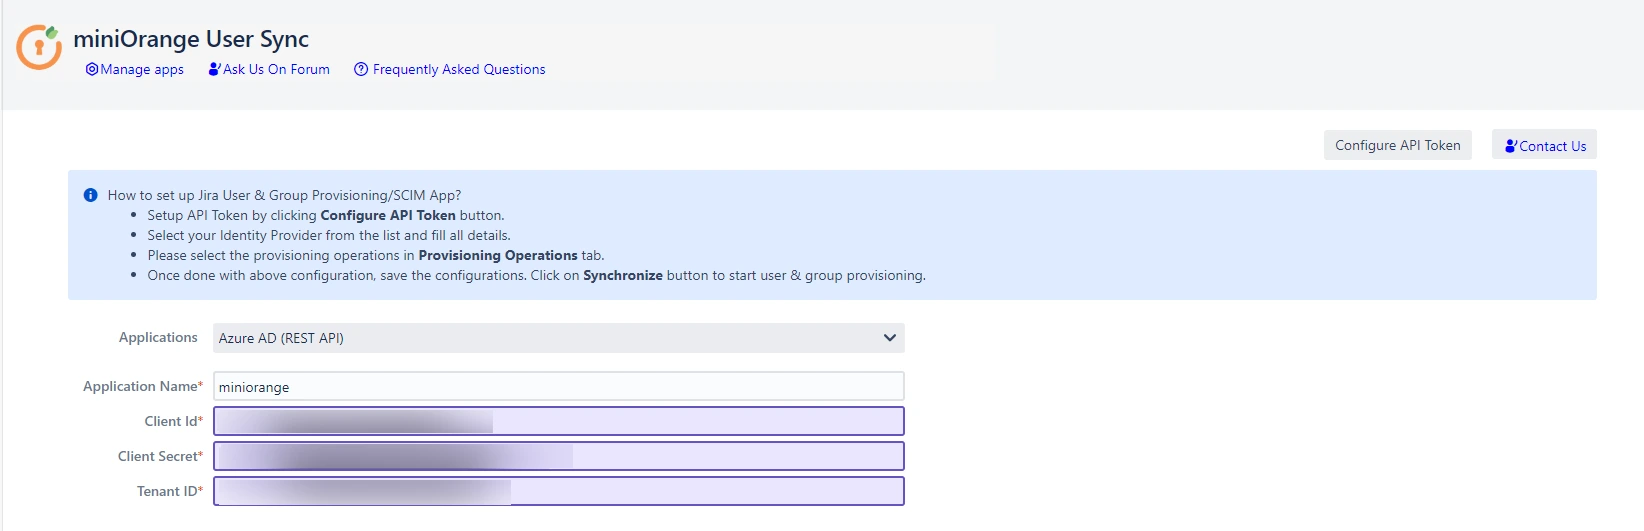The width and height of the screenshot is (1644, 531).
Task: Focus the Tenant ID input field
Action: [x=558, y=491]
